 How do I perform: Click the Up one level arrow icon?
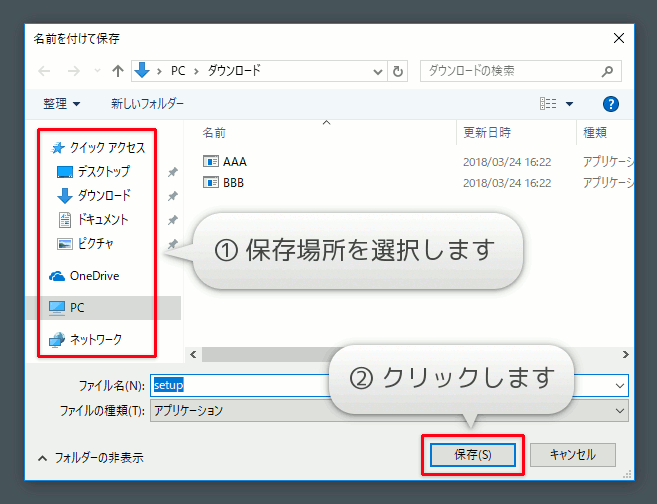pyautogui.click(x=118, y=71)
